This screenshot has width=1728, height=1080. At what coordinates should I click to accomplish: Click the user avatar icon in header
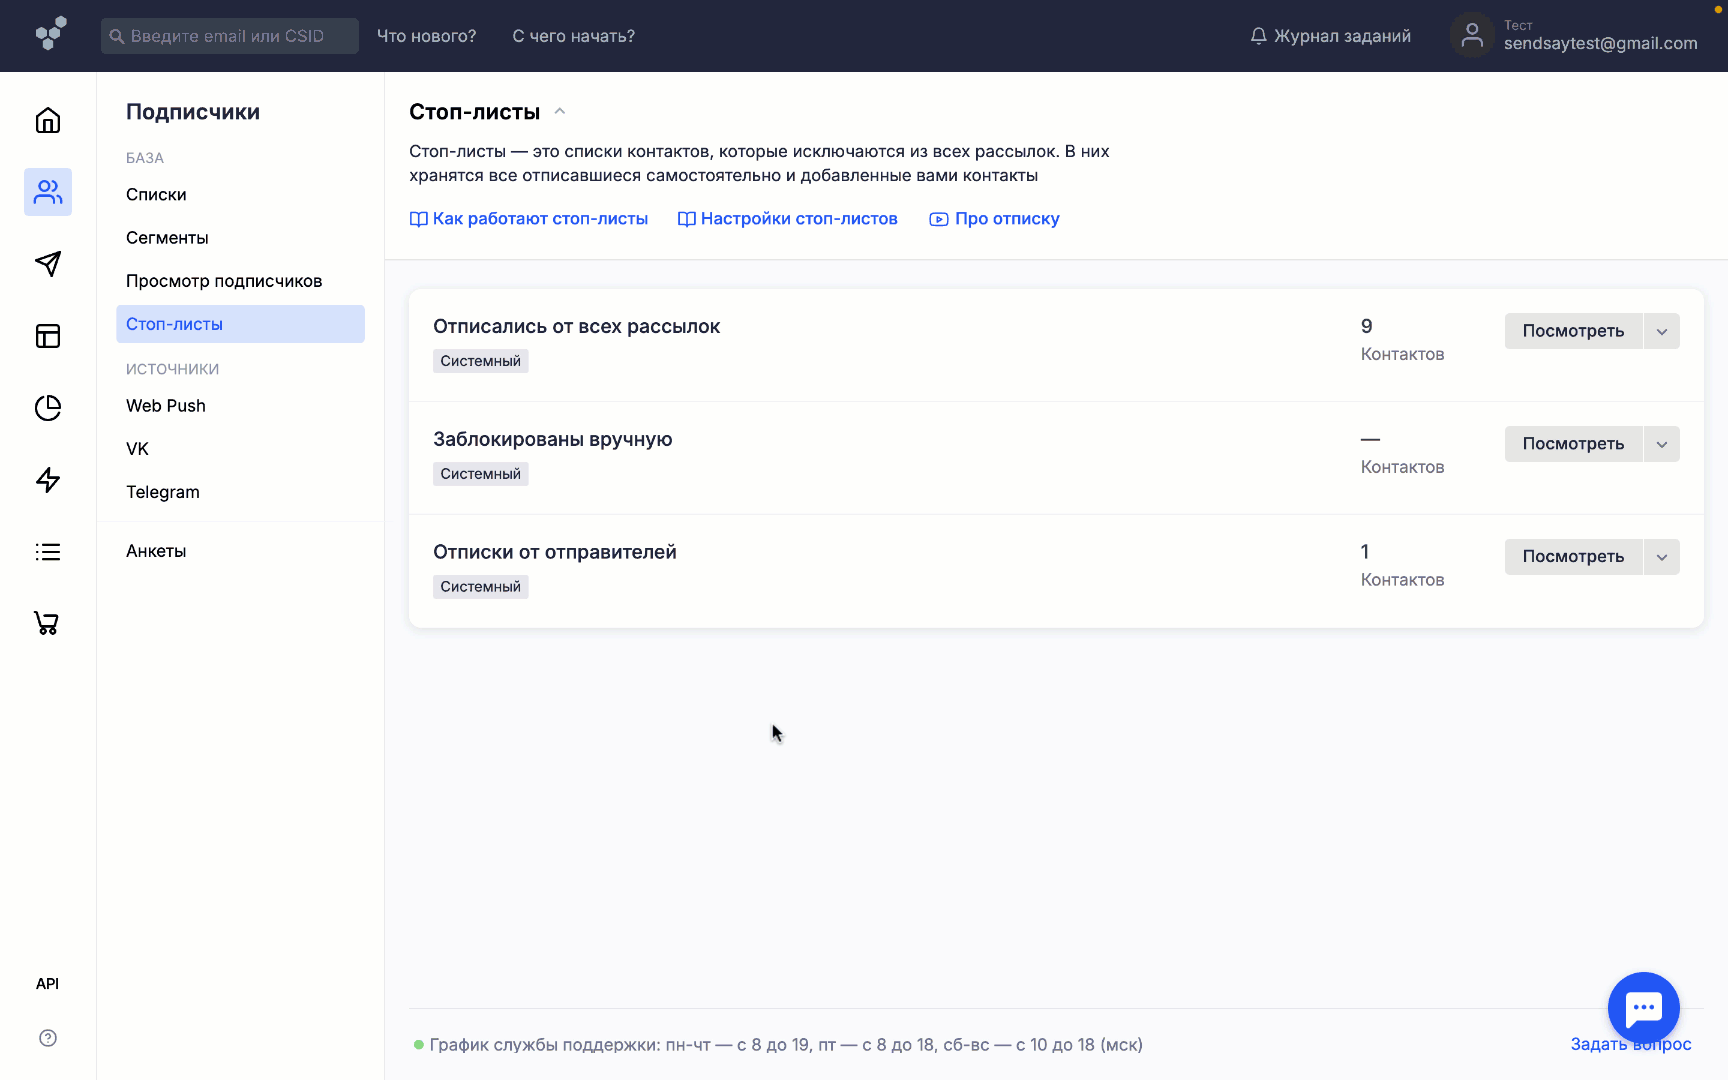(1472, 36)
